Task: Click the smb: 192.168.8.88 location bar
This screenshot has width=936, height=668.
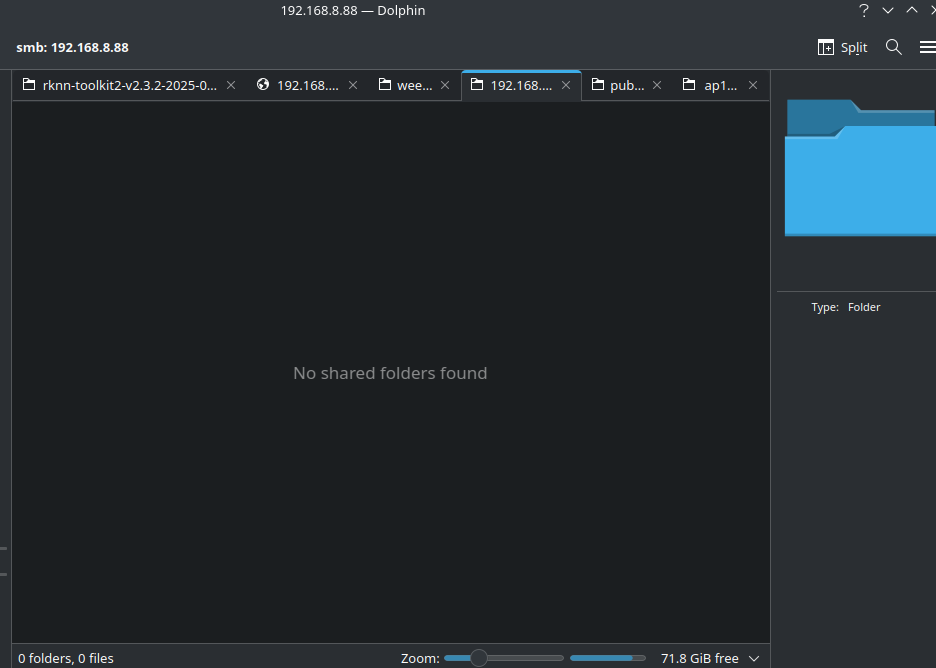Action: 72,47
